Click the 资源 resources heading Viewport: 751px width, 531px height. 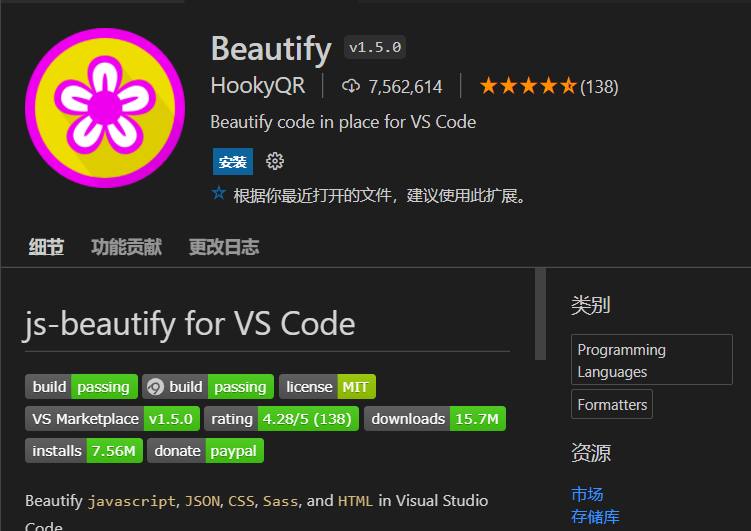pos(591,452)
